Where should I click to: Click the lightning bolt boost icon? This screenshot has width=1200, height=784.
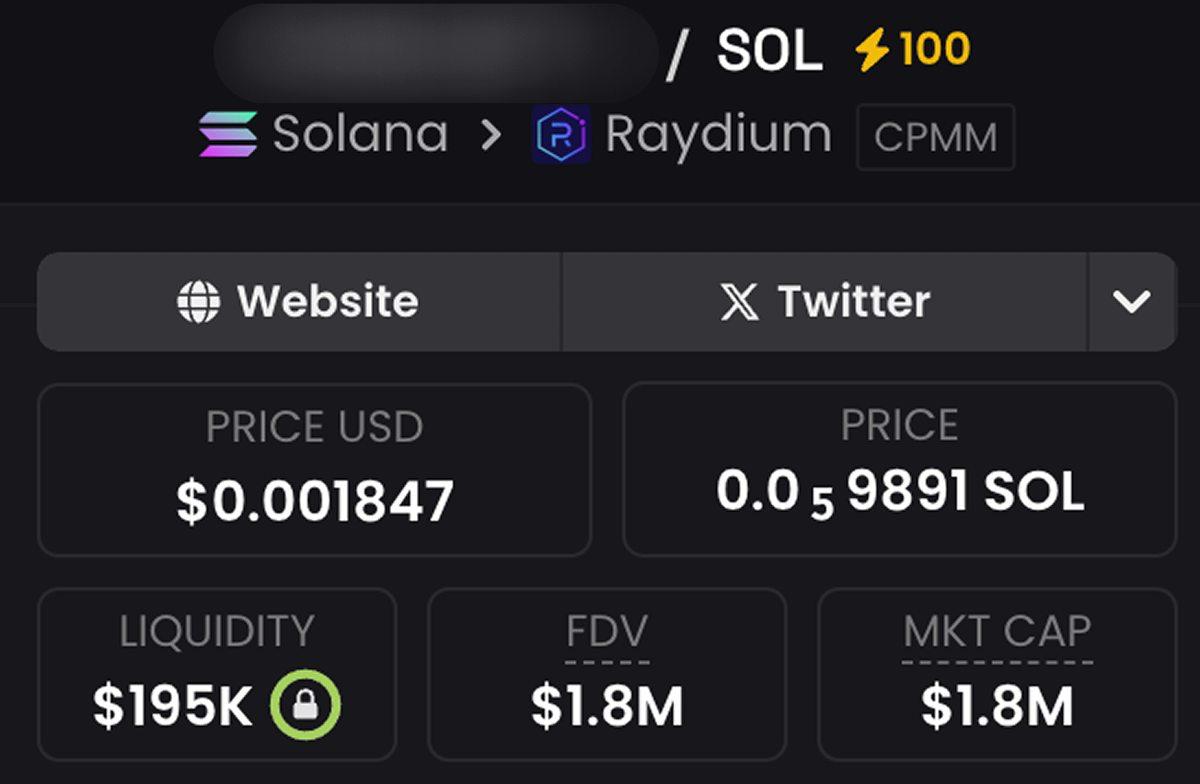[872, 49]
